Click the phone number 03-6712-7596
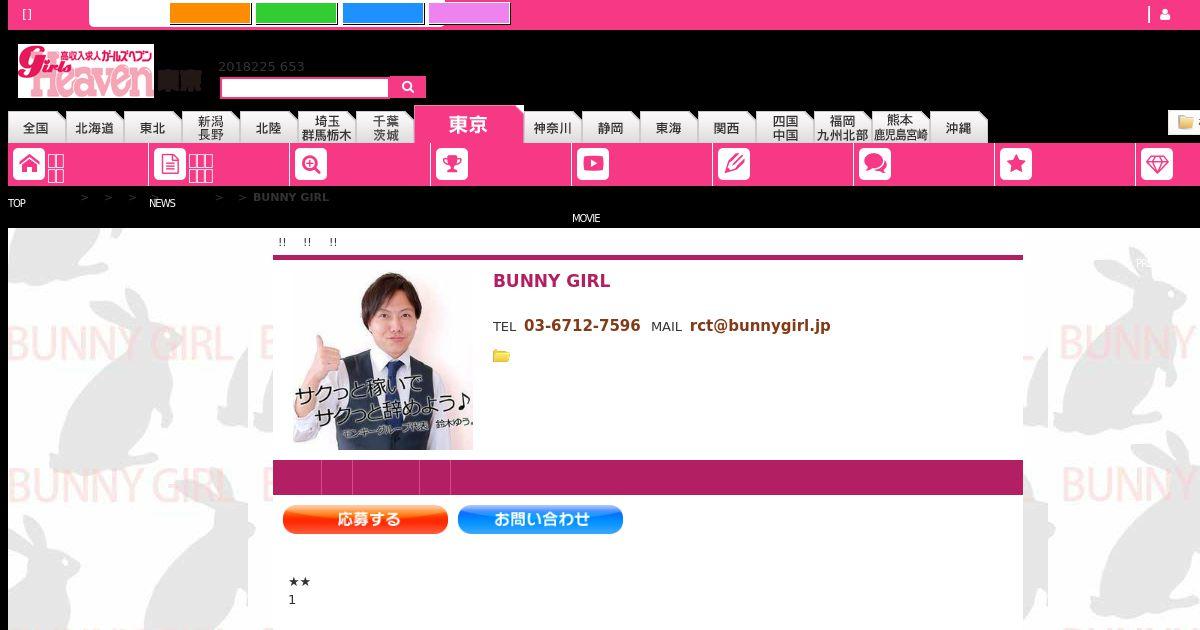The image size is (1200, 630). [582, 325]
